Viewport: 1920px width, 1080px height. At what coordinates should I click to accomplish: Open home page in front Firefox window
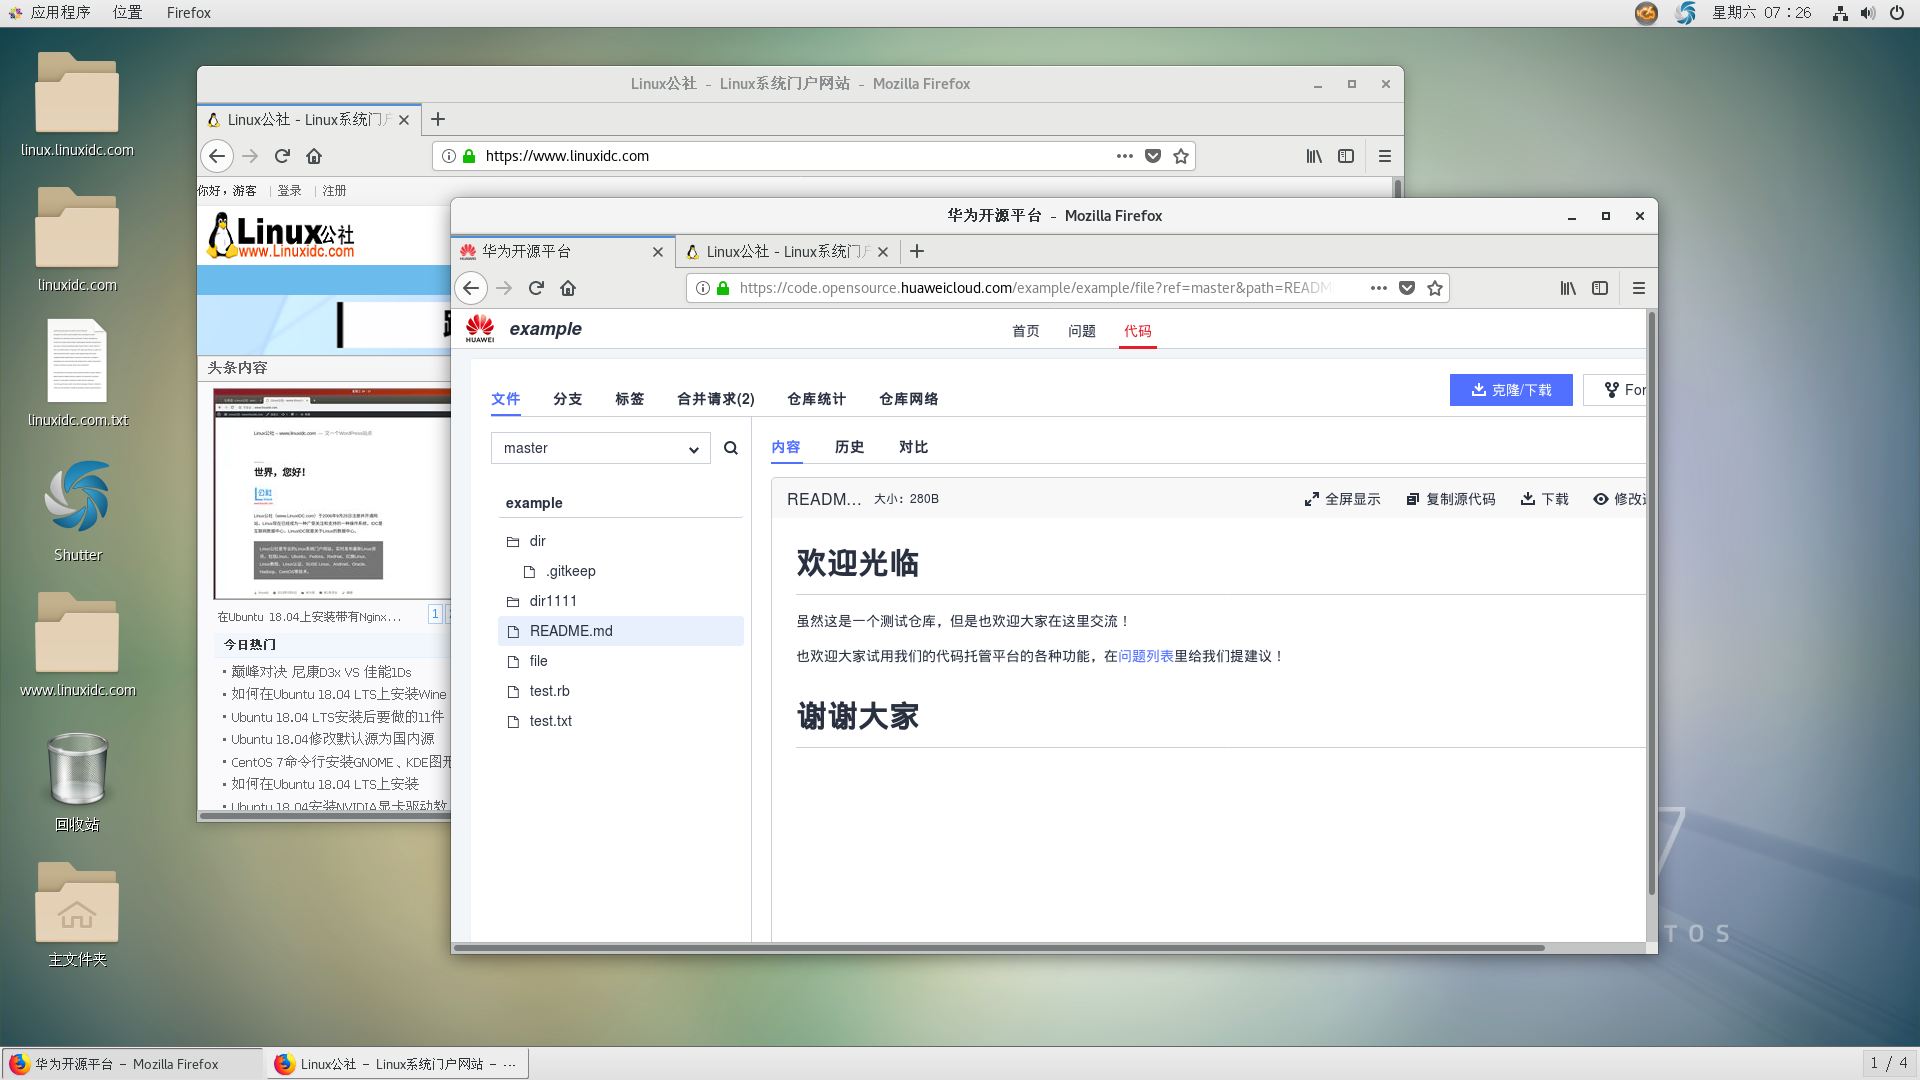pos(568,288)
